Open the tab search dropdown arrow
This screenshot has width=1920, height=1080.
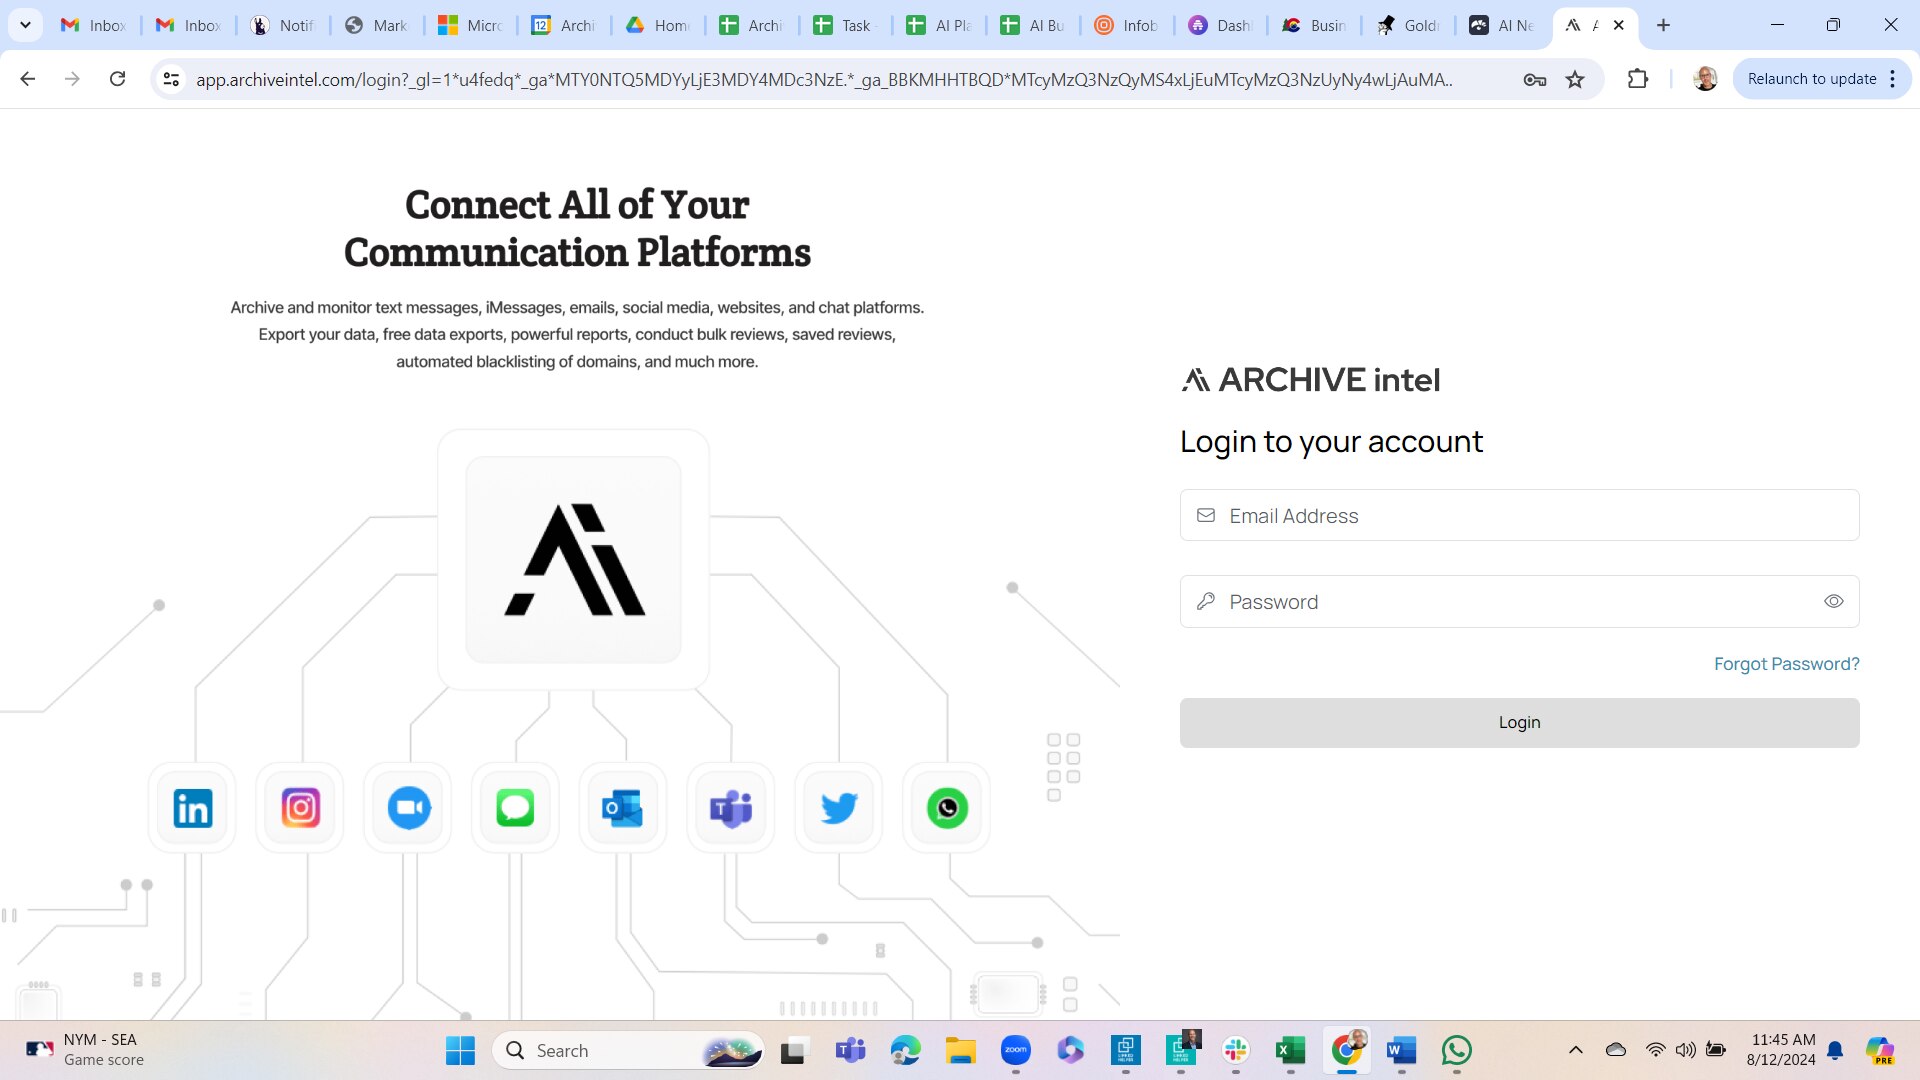point(25,25)
